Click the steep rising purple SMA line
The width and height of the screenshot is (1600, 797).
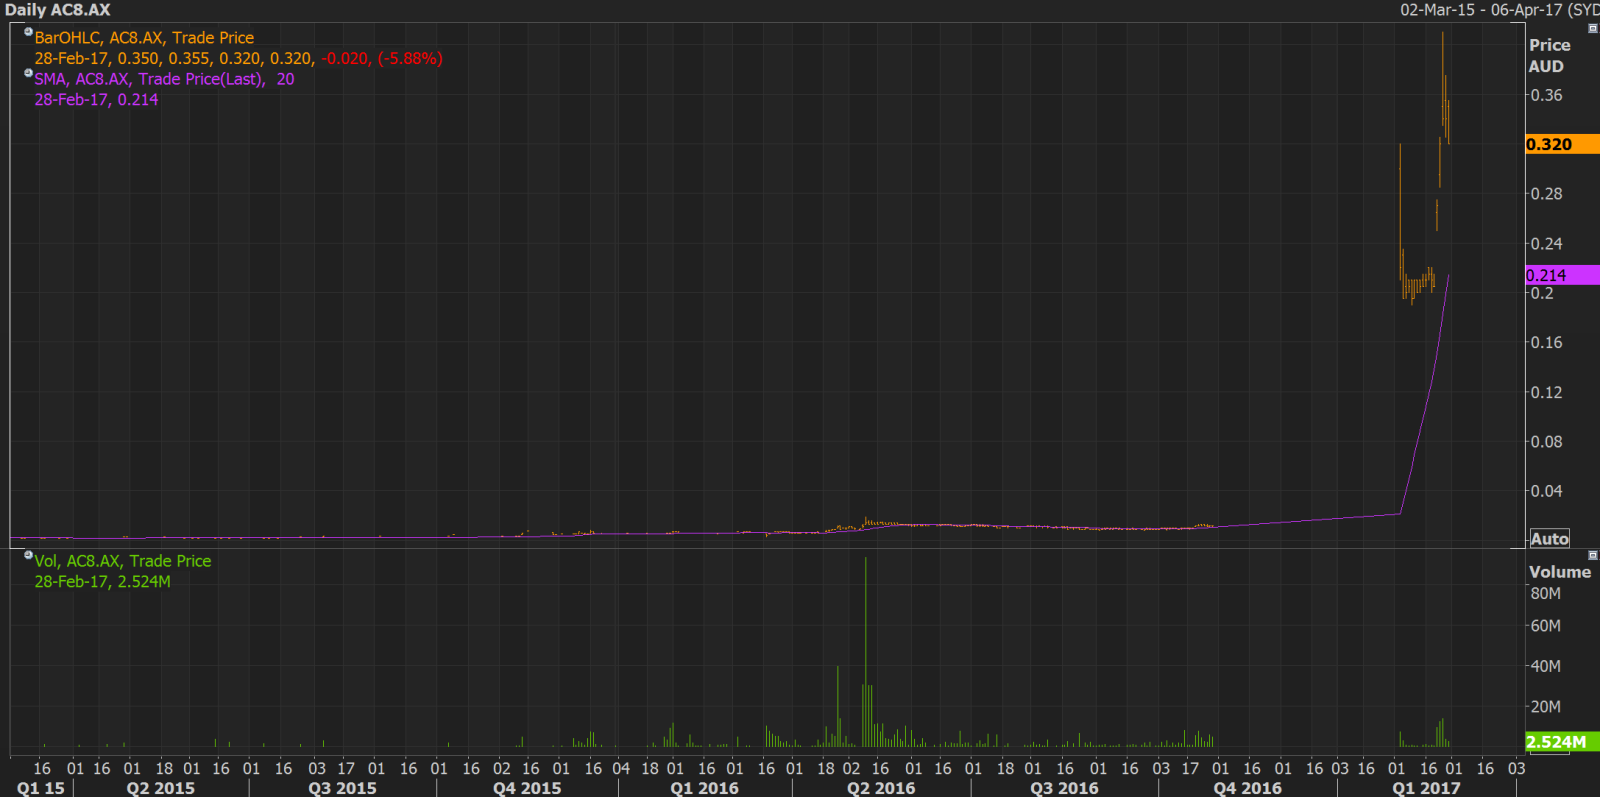[1426, 395]
